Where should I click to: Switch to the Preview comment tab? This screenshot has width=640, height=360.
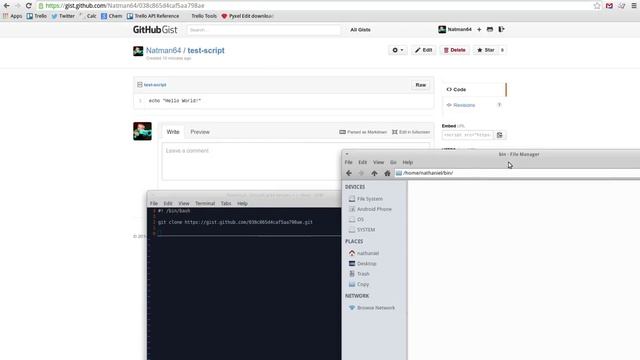(200, 132)
